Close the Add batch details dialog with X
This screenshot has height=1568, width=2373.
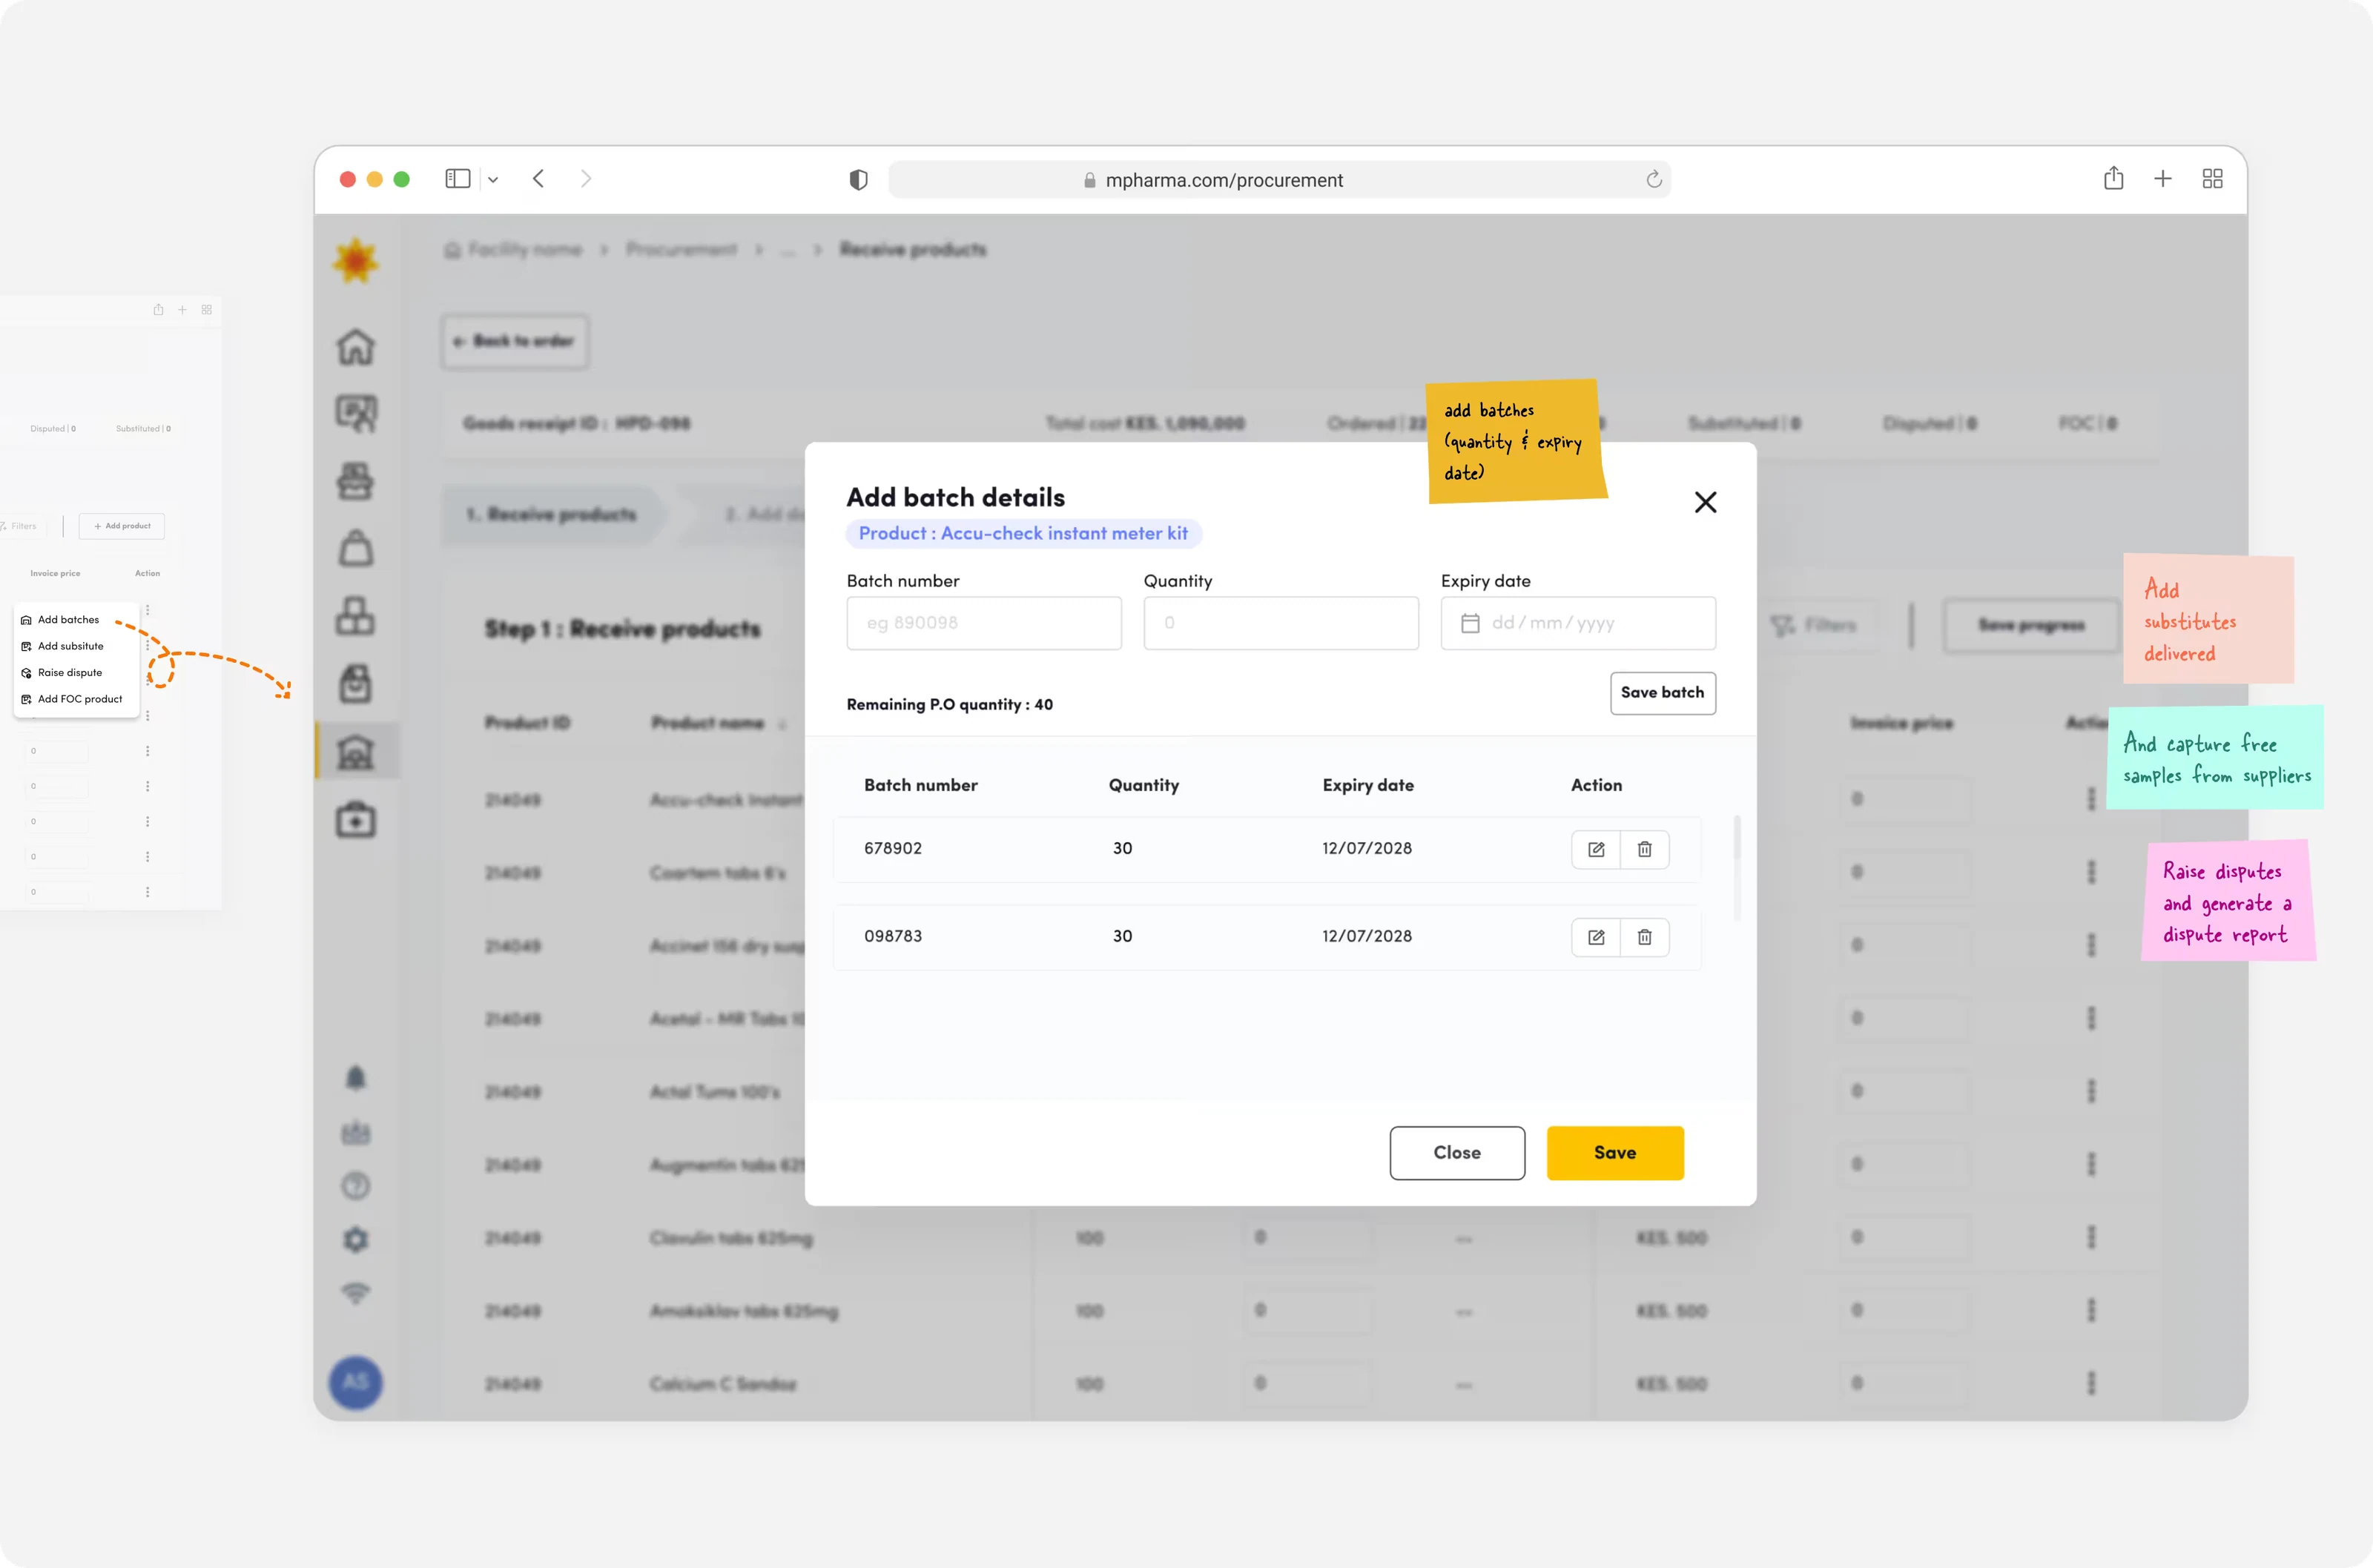pos(1705,502)
